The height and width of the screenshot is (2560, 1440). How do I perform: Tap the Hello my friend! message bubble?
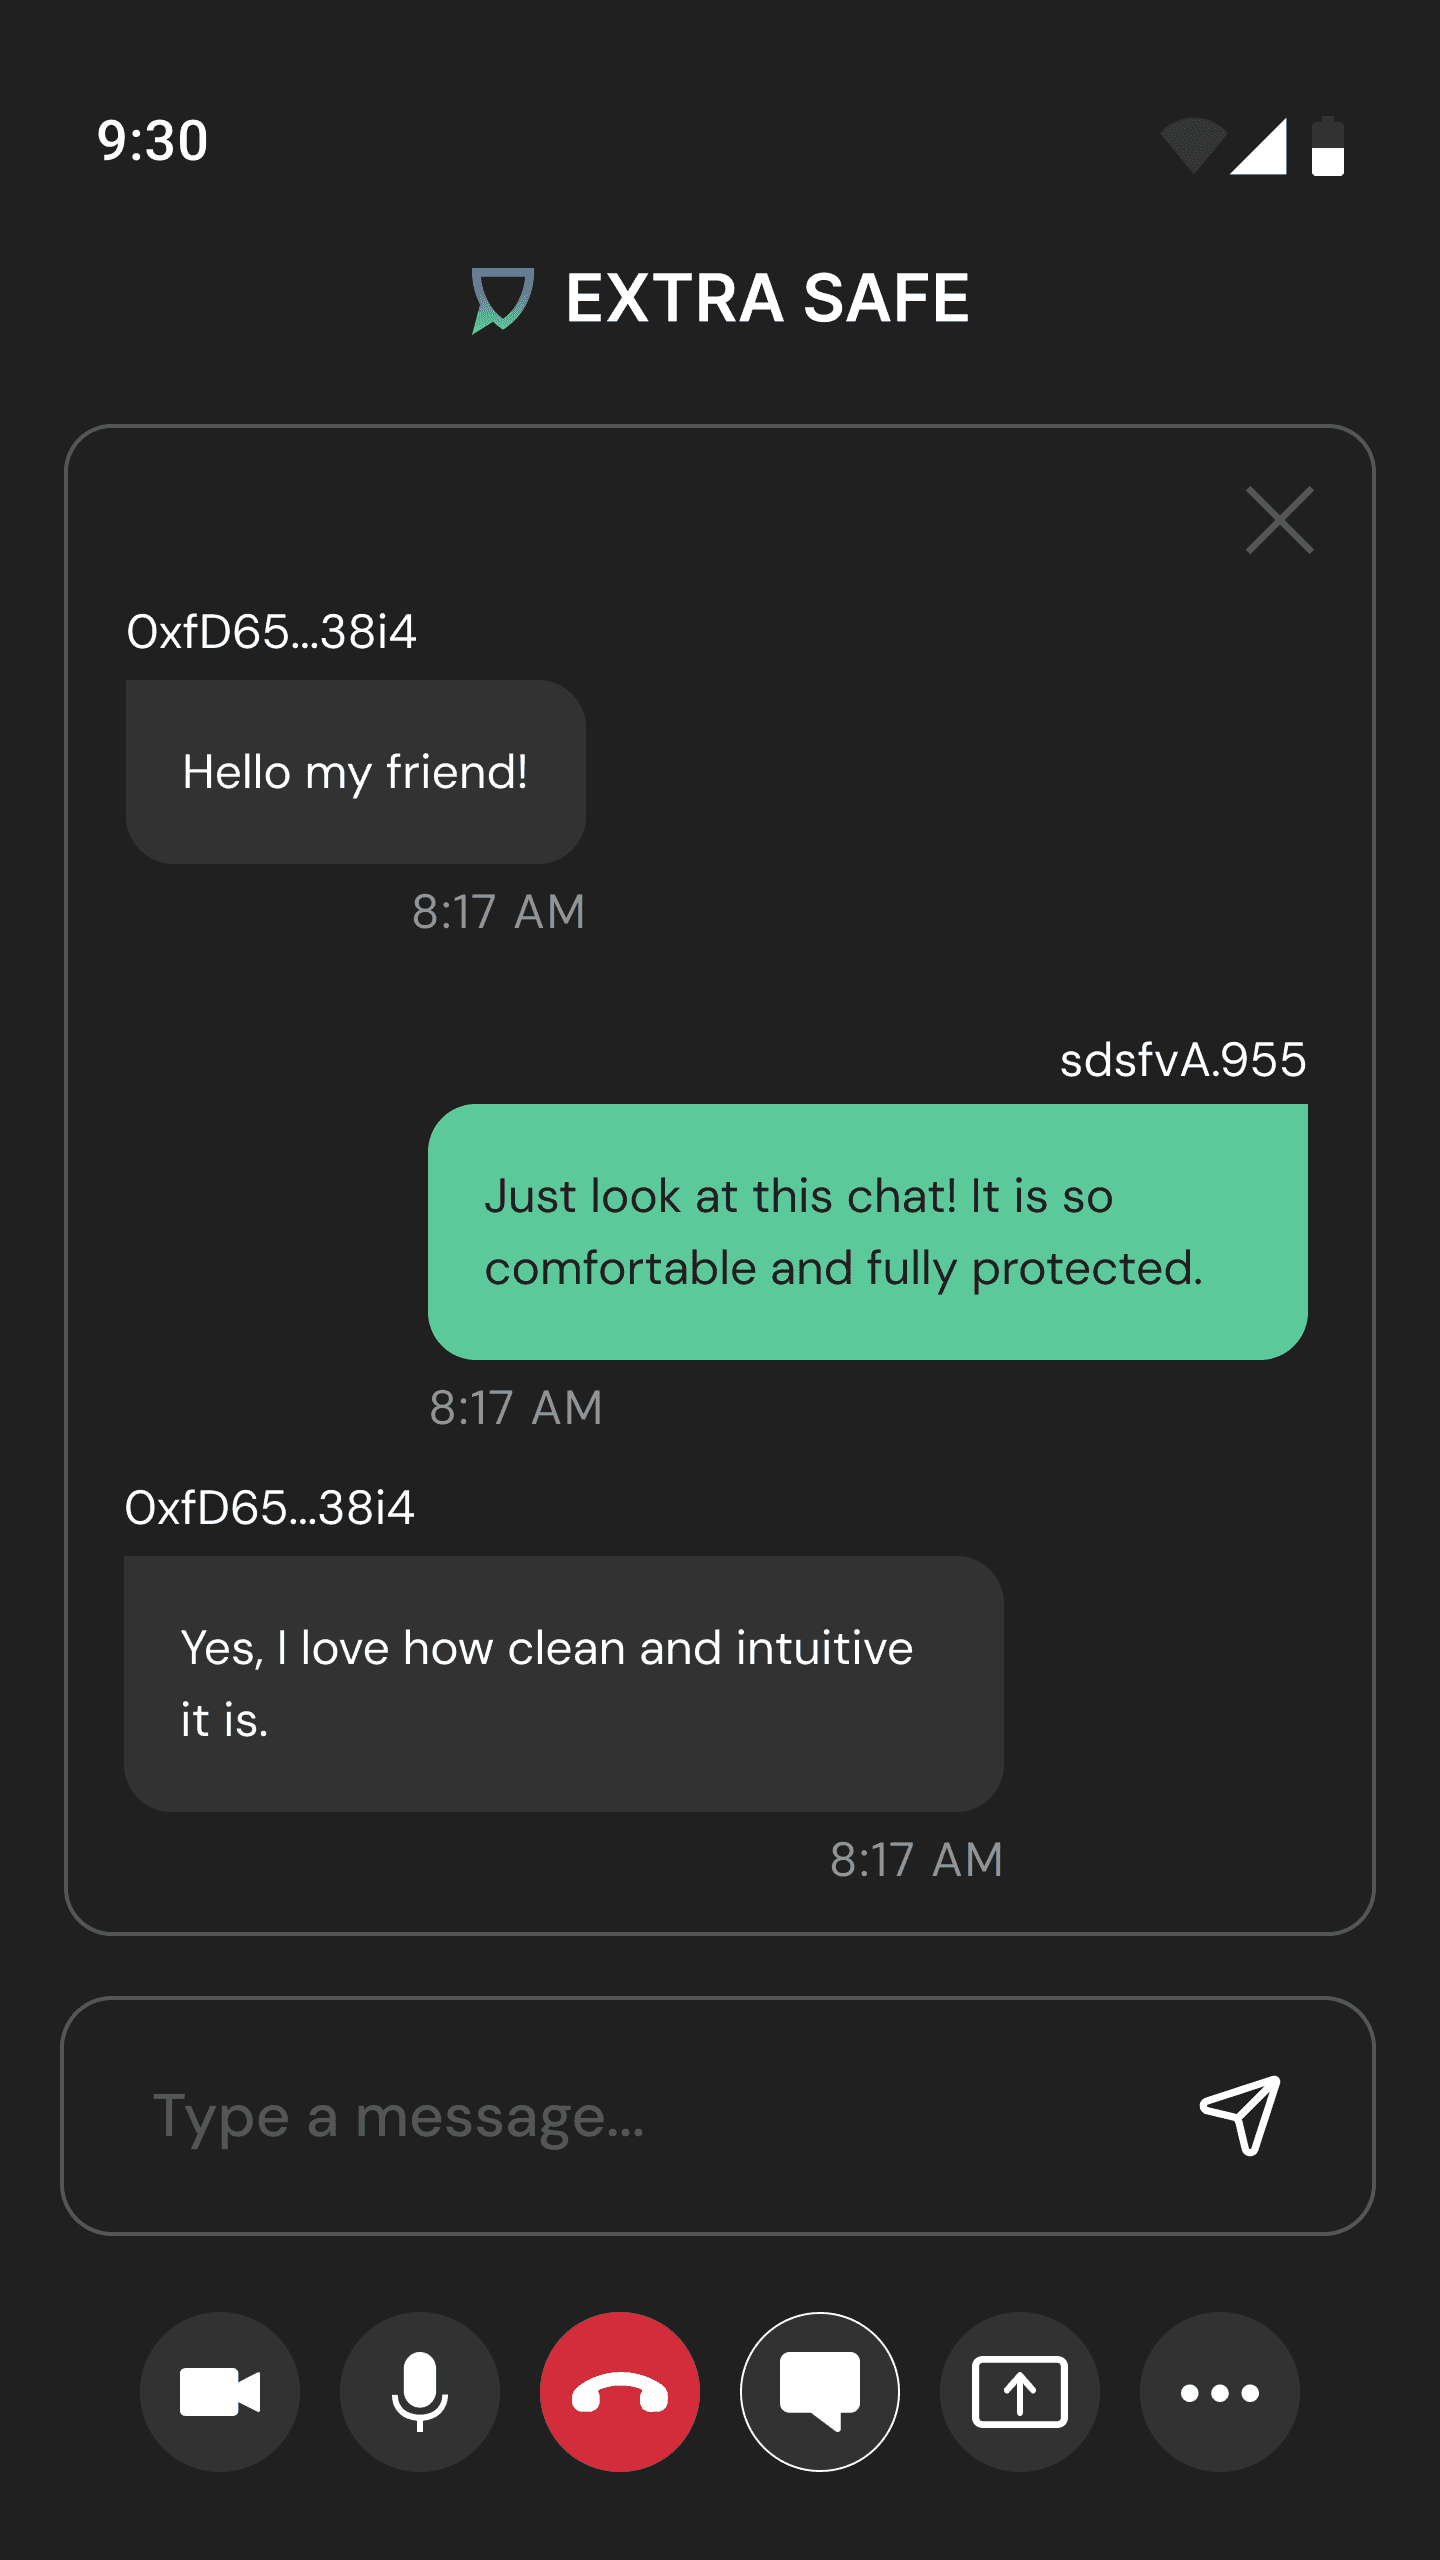(x=356, y=772)
